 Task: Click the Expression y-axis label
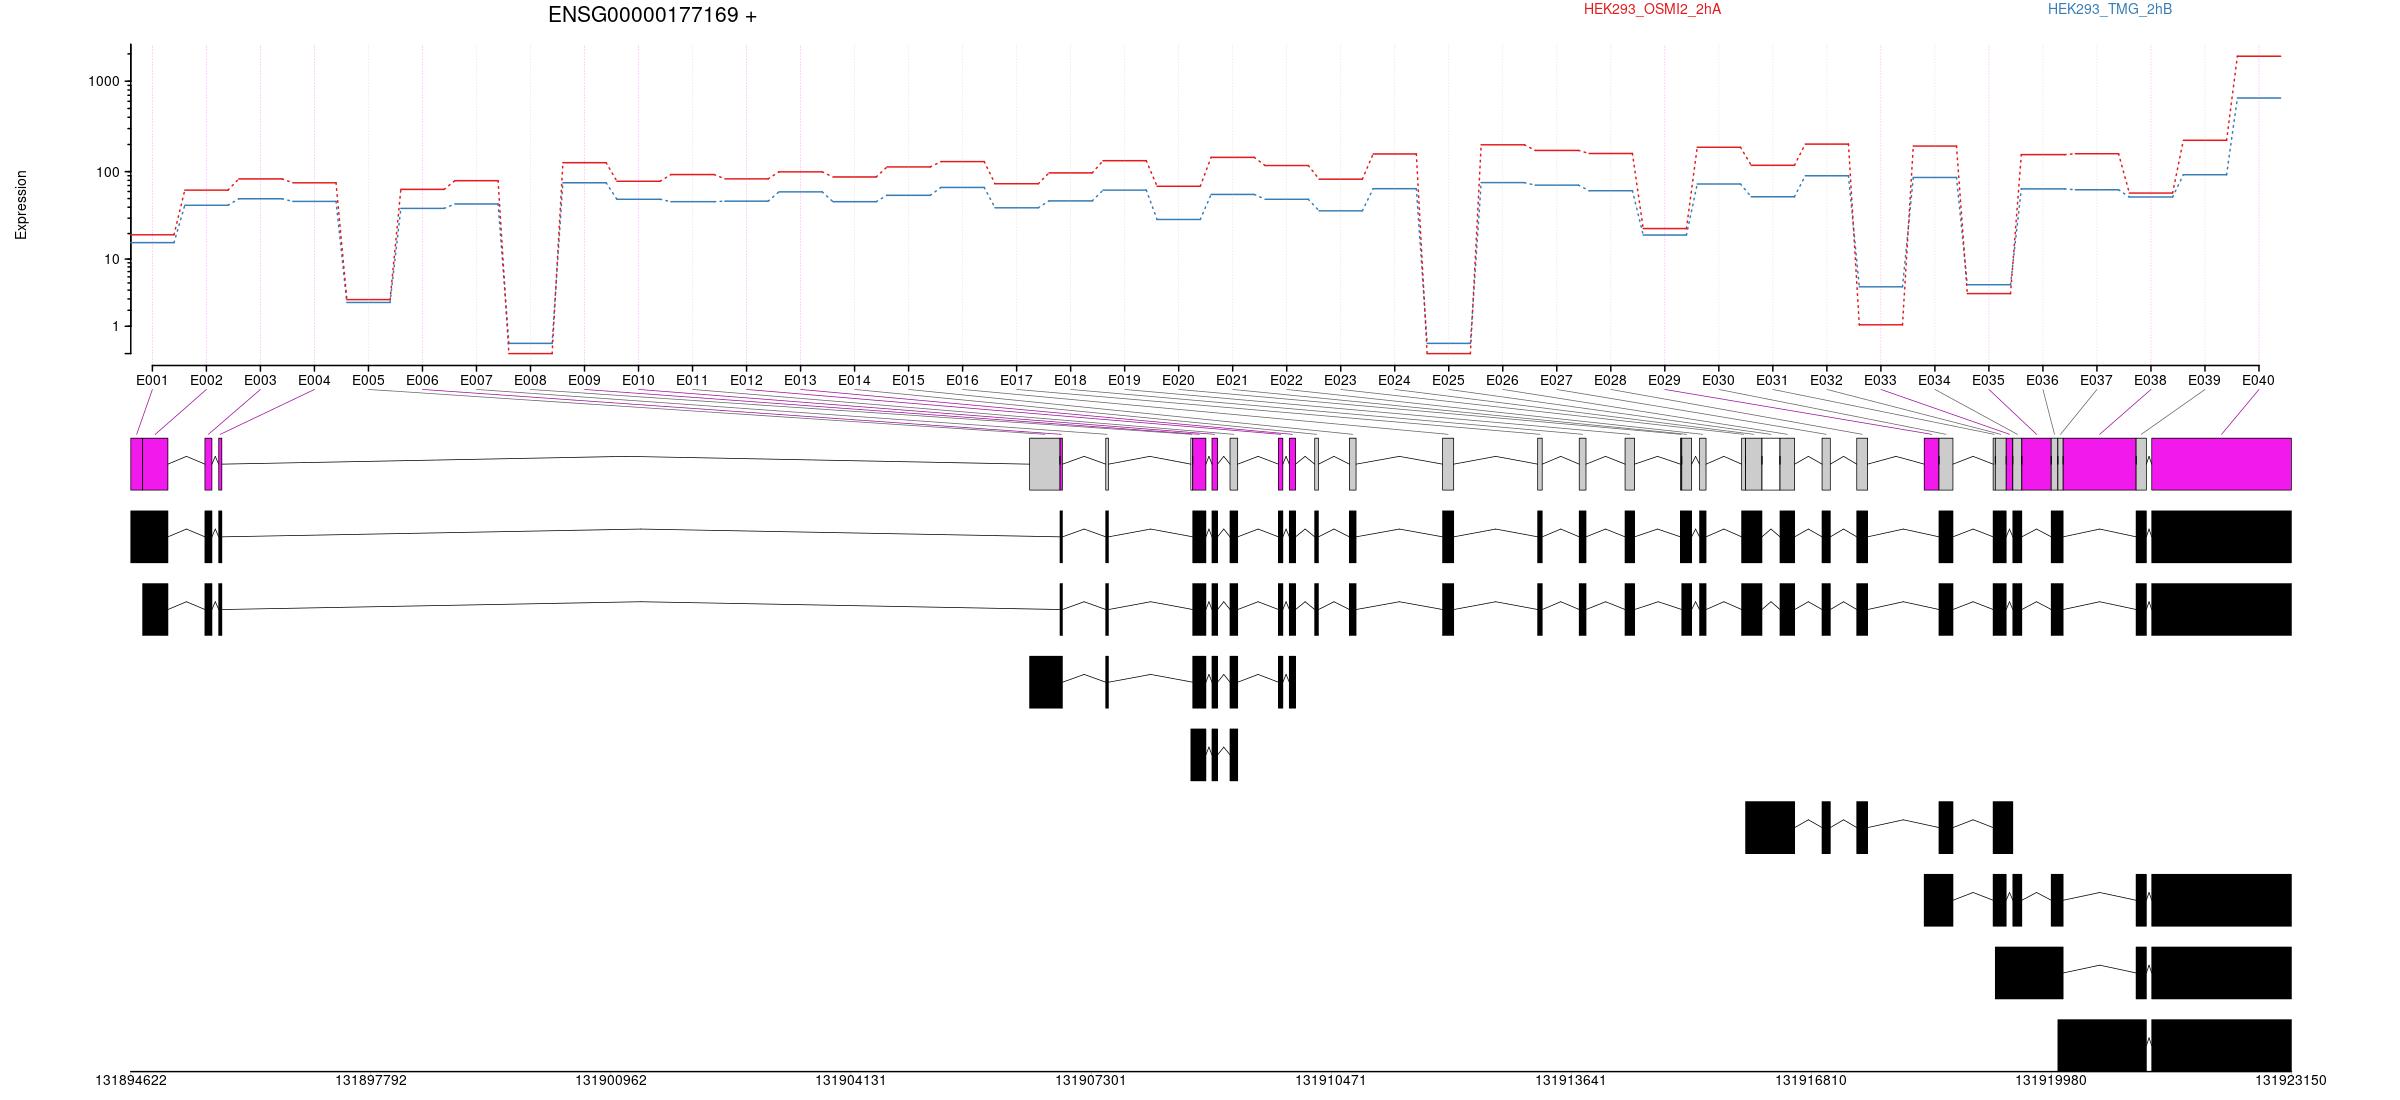coord(21,205)
